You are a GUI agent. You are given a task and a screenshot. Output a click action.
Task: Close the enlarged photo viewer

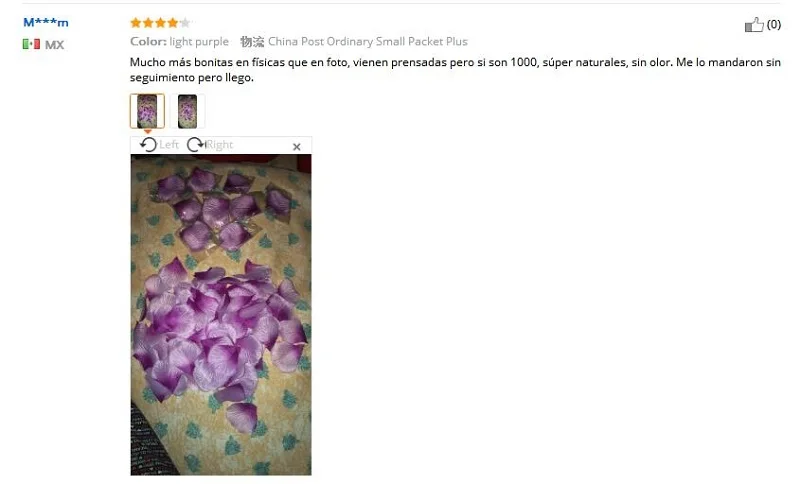coord(296,147)
